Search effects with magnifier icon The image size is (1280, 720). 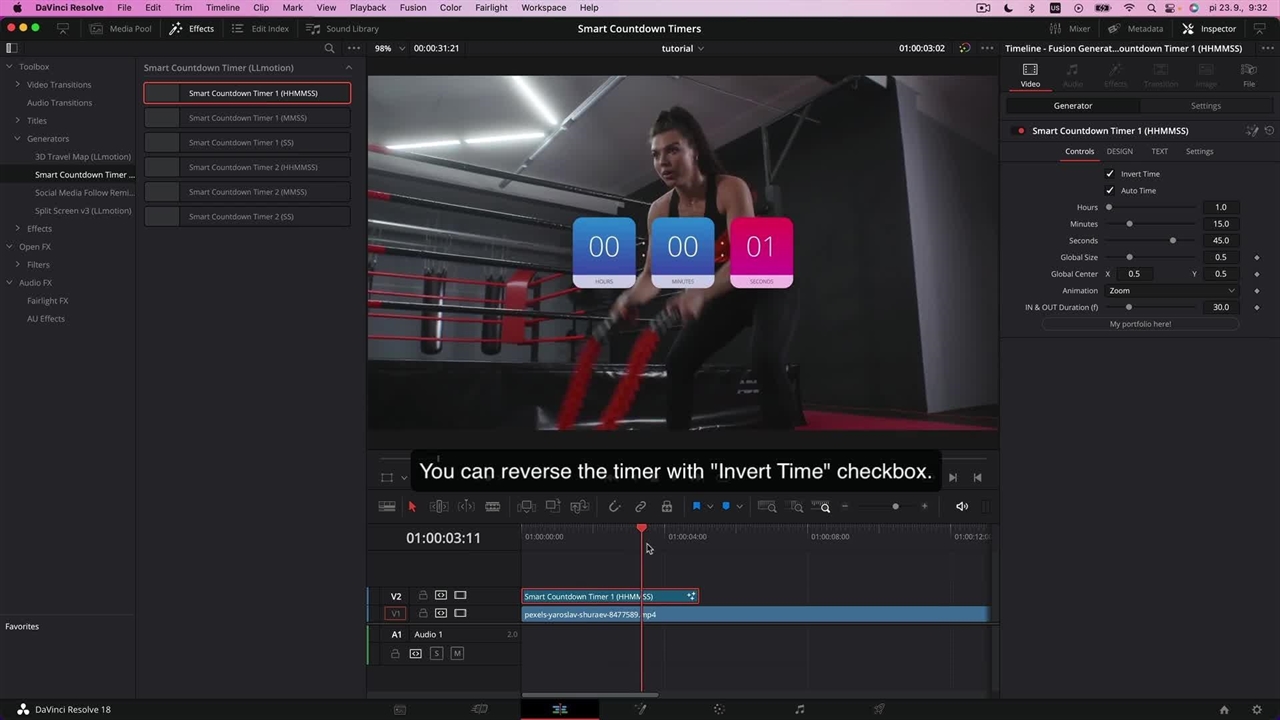329,48
